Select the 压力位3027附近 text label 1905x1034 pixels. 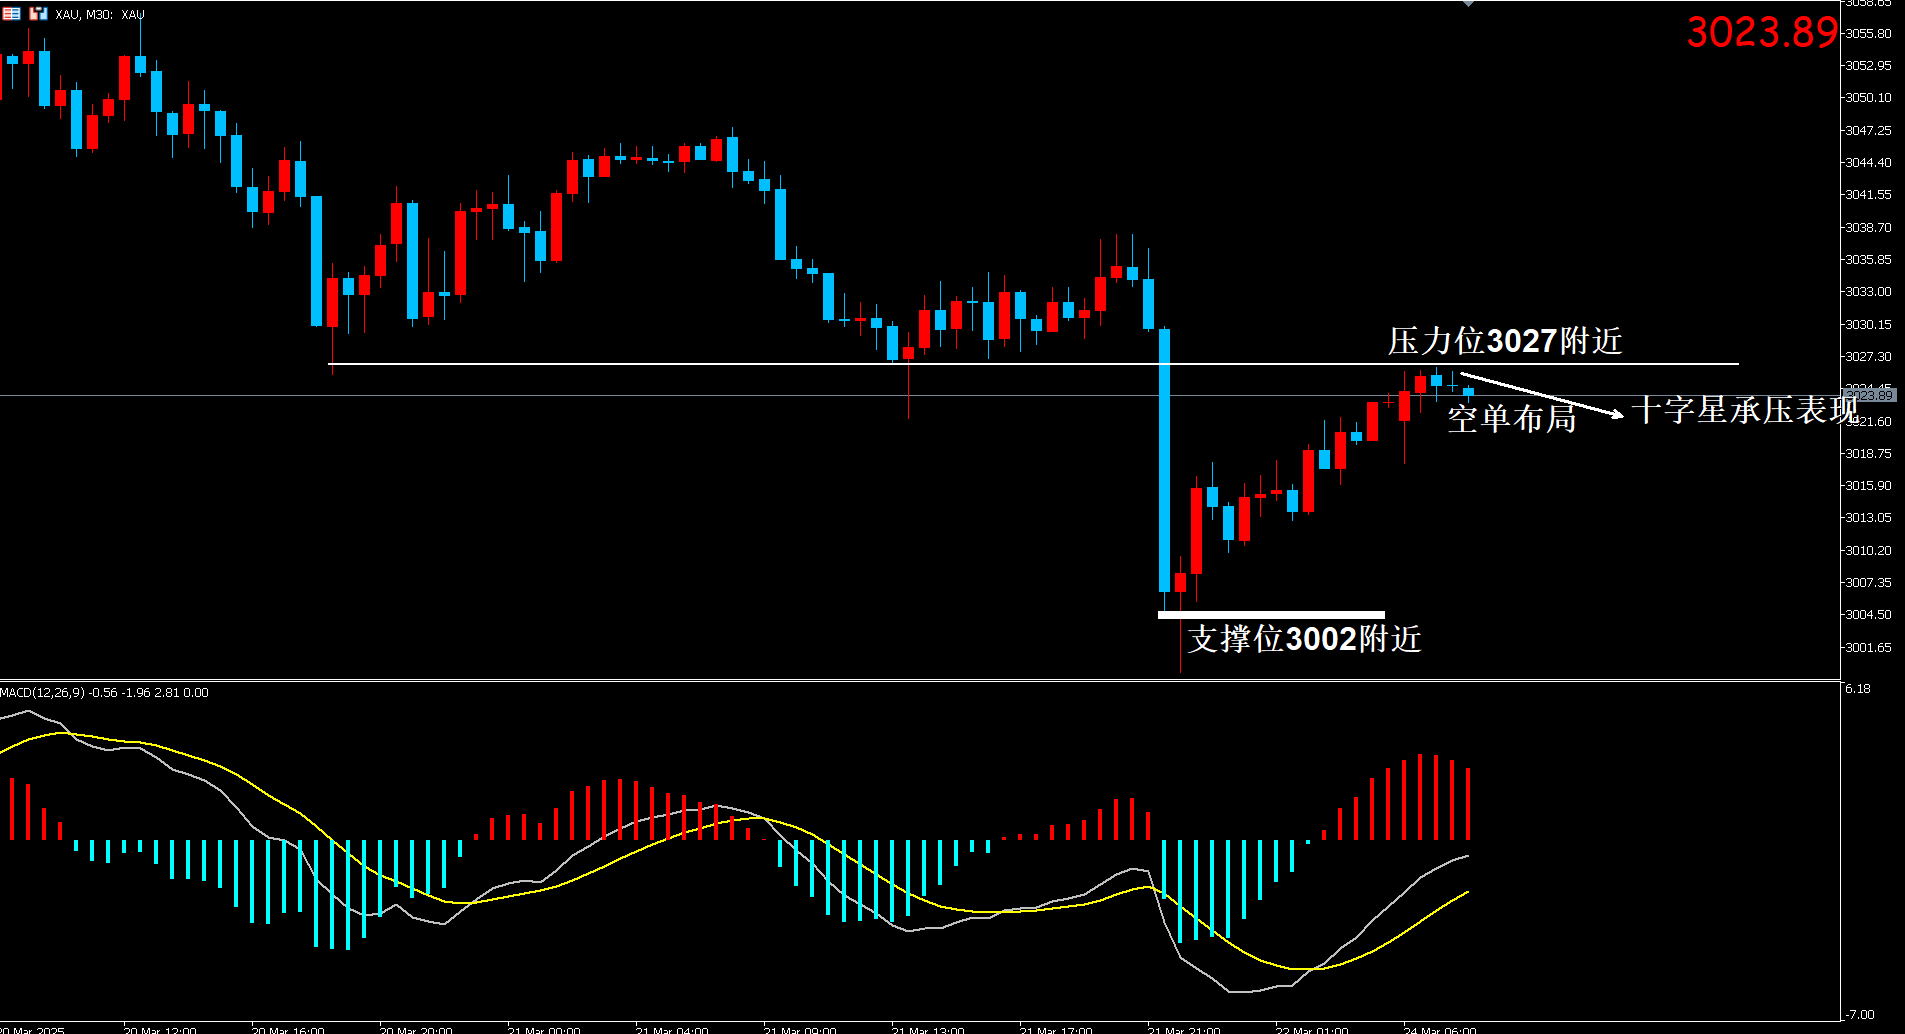pyautogui.click(x=1504, y=341)
